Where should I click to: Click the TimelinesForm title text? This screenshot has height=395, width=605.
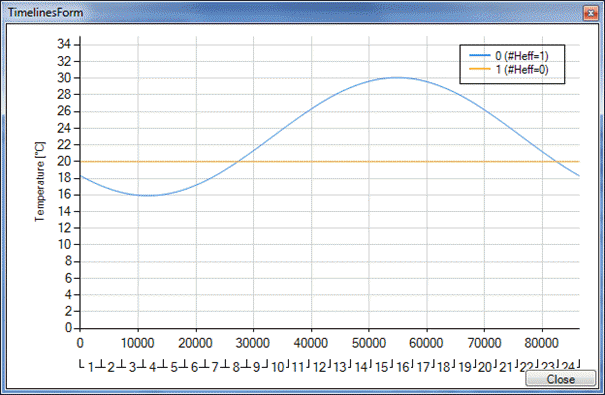point(46,12)
